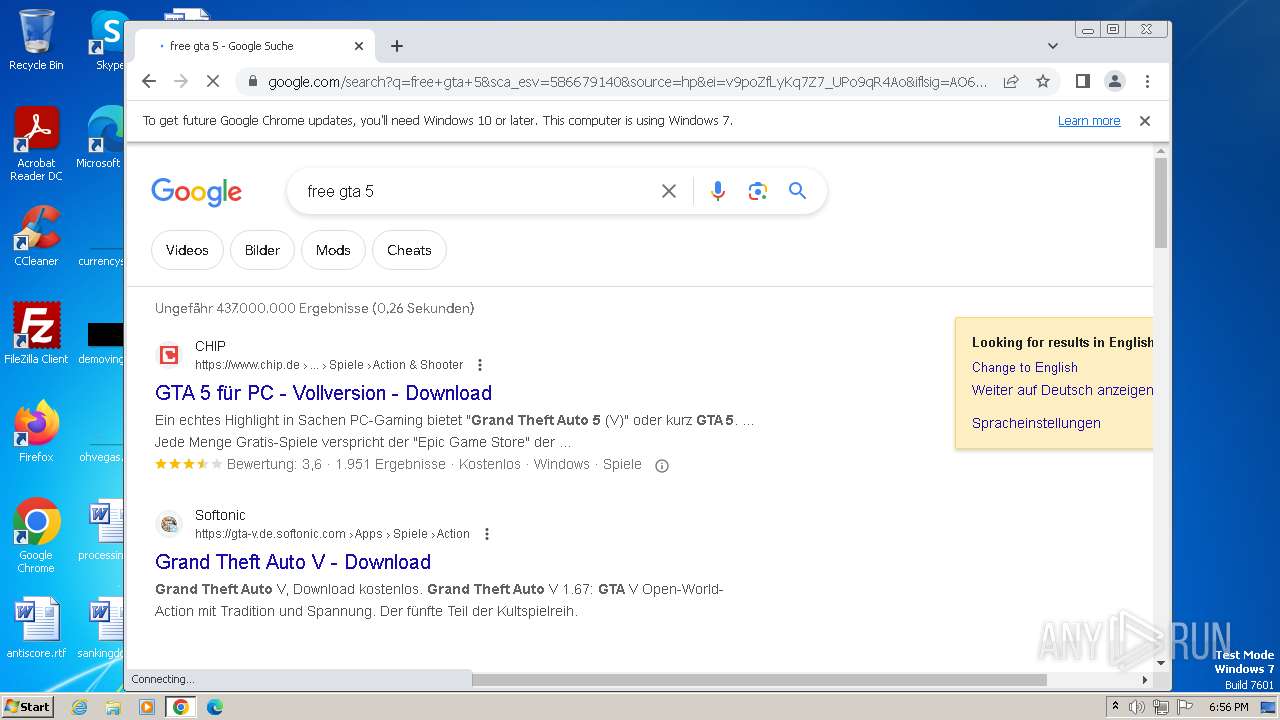Focus the 'free gta 5' search box
This screenshot has height=720, width=1280.
click(478, 191)
